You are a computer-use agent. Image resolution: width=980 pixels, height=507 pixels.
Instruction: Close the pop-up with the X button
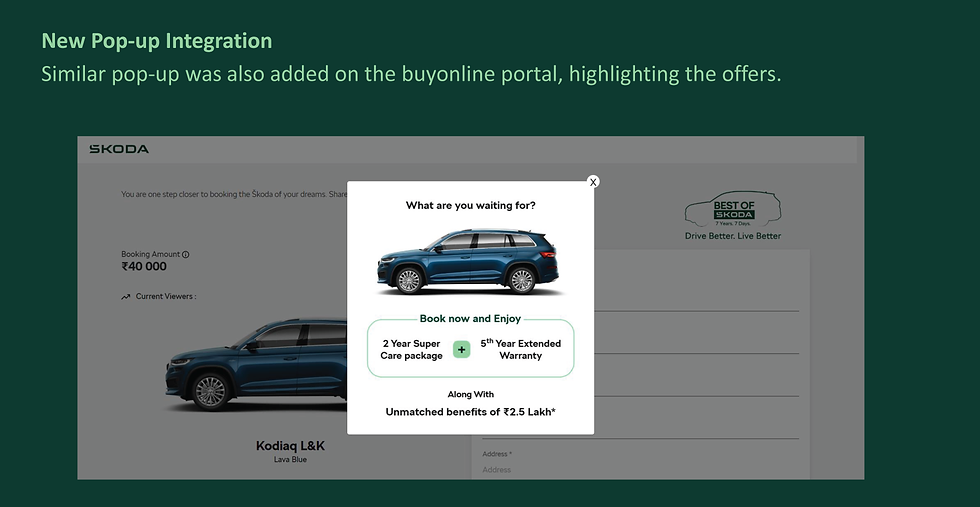coord(593,181)
